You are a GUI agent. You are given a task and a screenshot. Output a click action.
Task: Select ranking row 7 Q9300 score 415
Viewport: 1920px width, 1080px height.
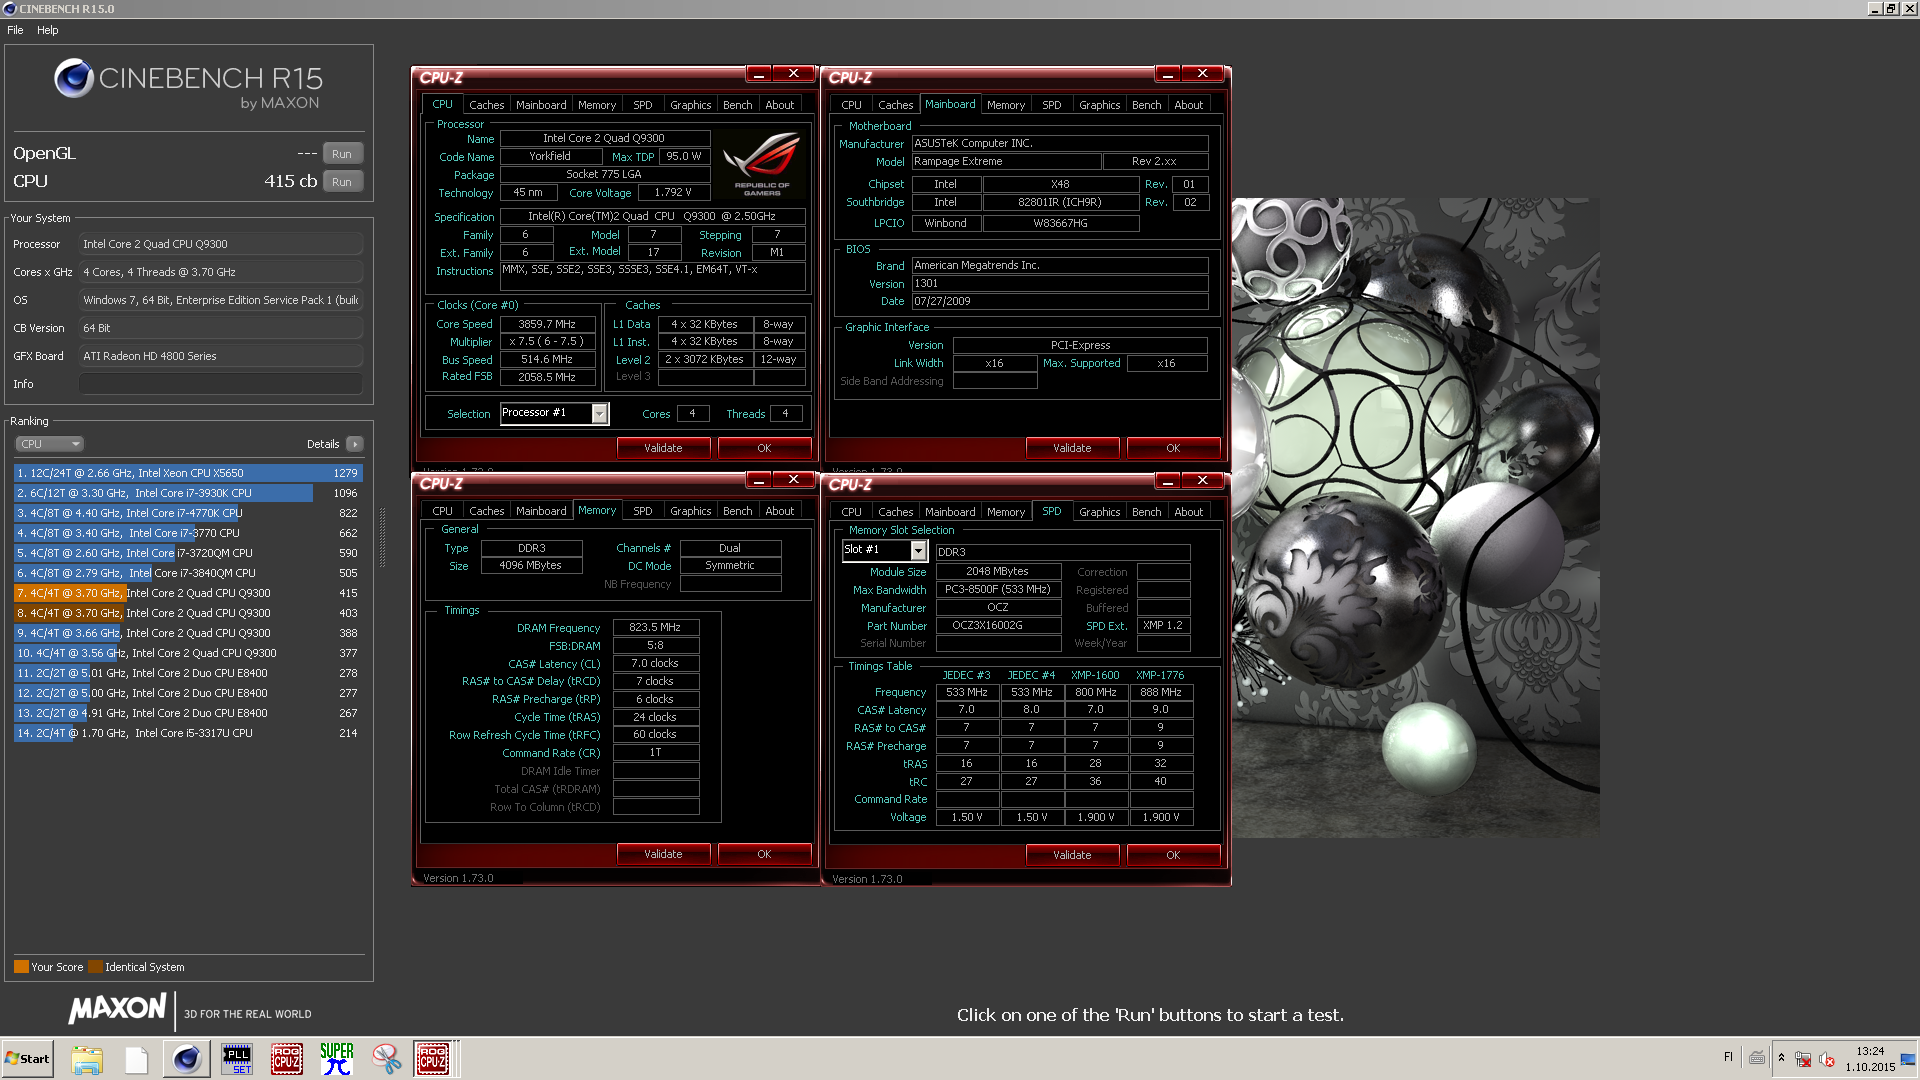pos(188,593)
